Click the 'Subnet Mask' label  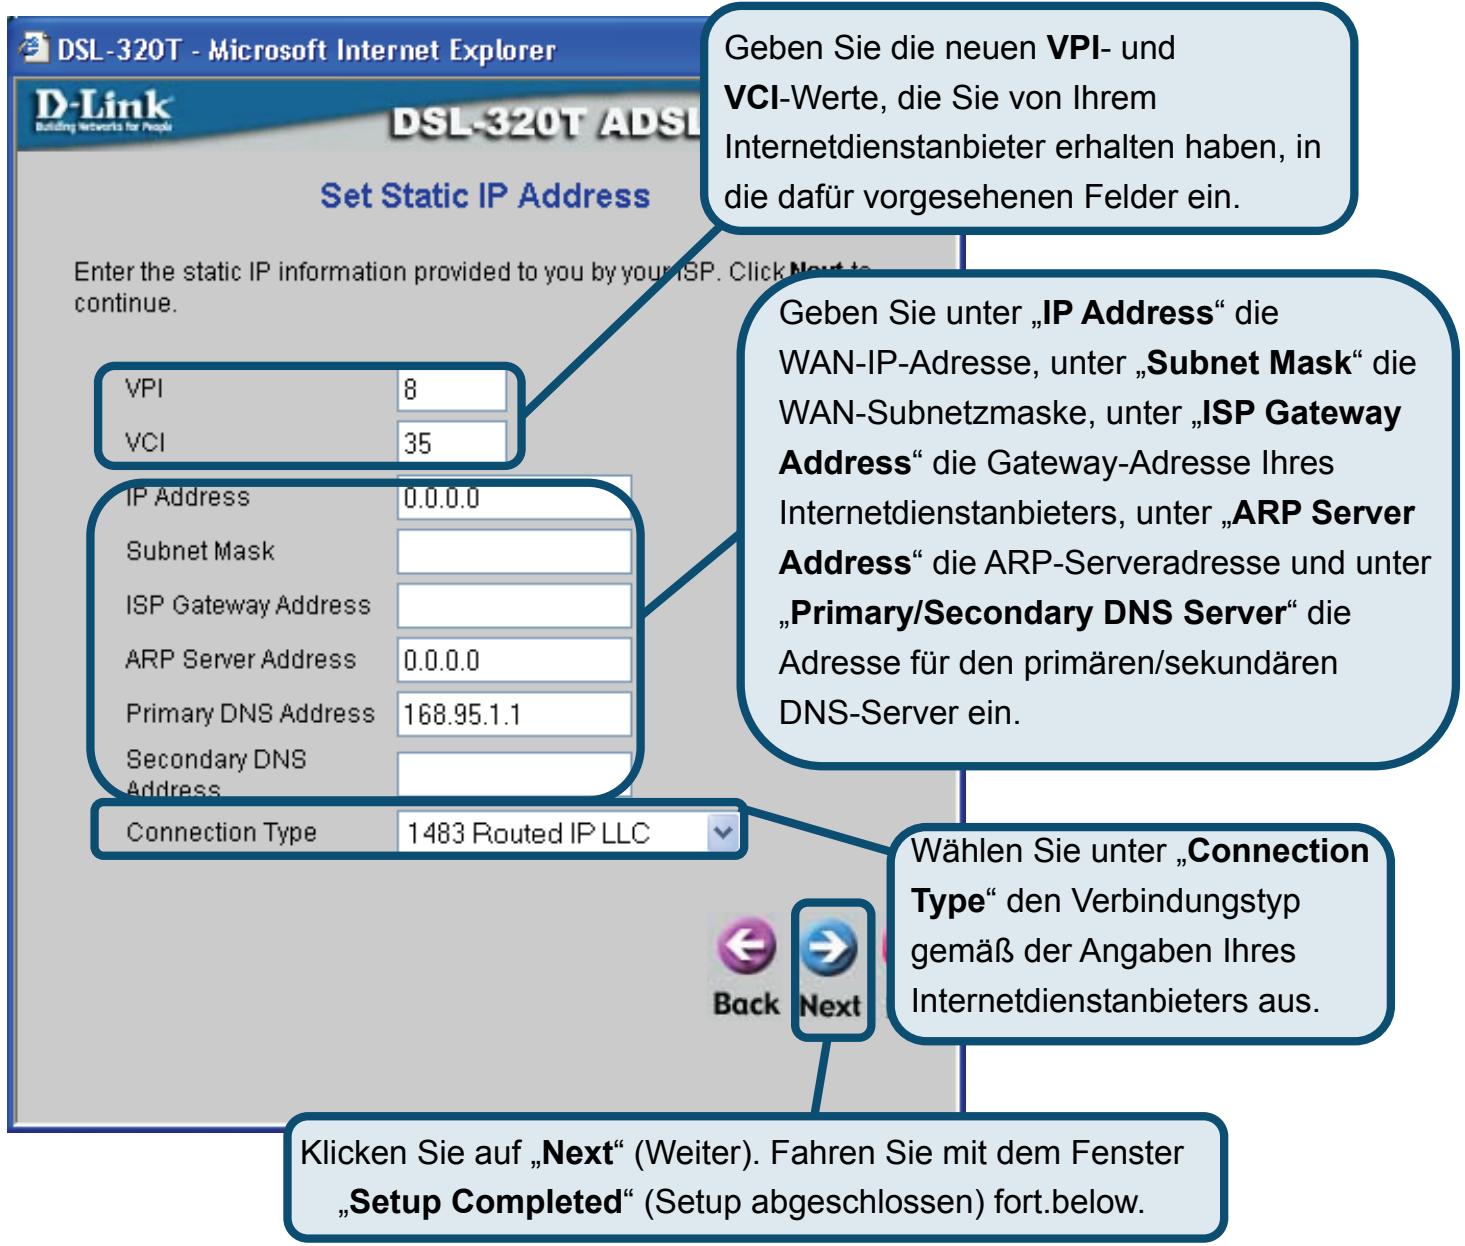click(200, 551)
